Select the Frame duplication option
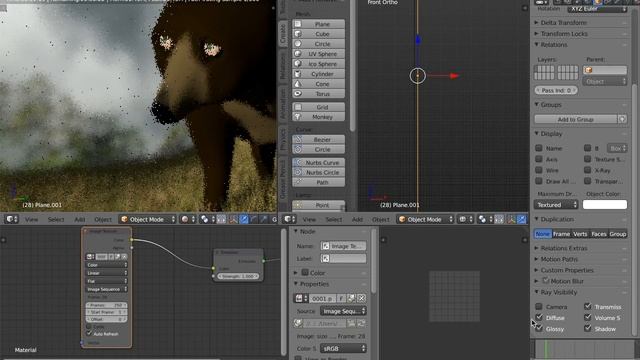 (x=561, y=234)
